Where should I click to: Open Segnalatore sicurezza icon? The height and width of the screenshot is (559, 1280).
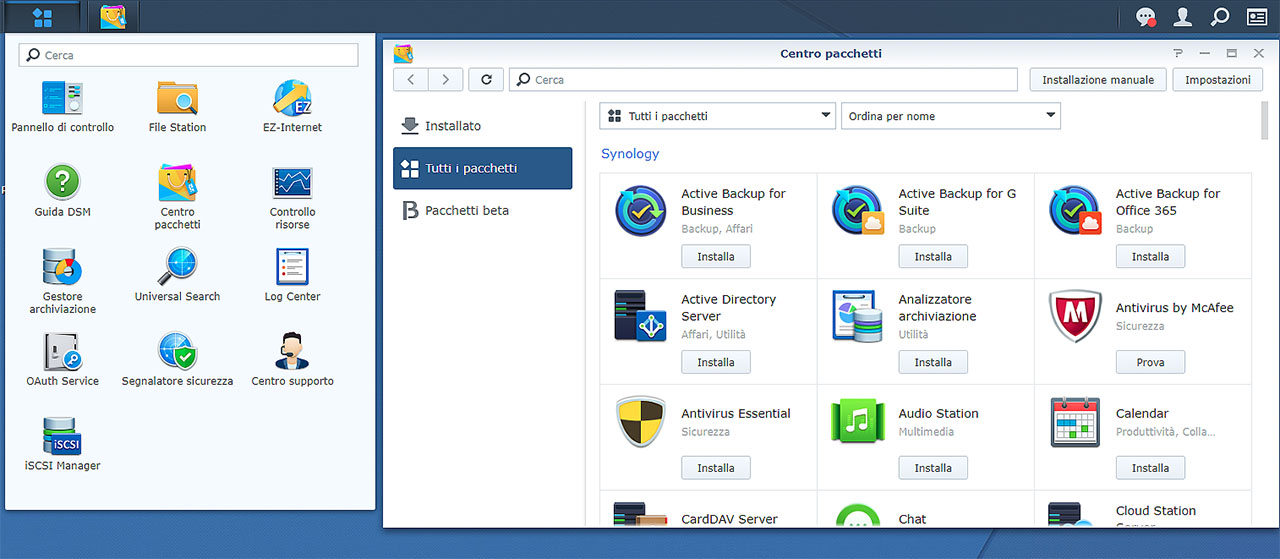[x=177, y=352]
